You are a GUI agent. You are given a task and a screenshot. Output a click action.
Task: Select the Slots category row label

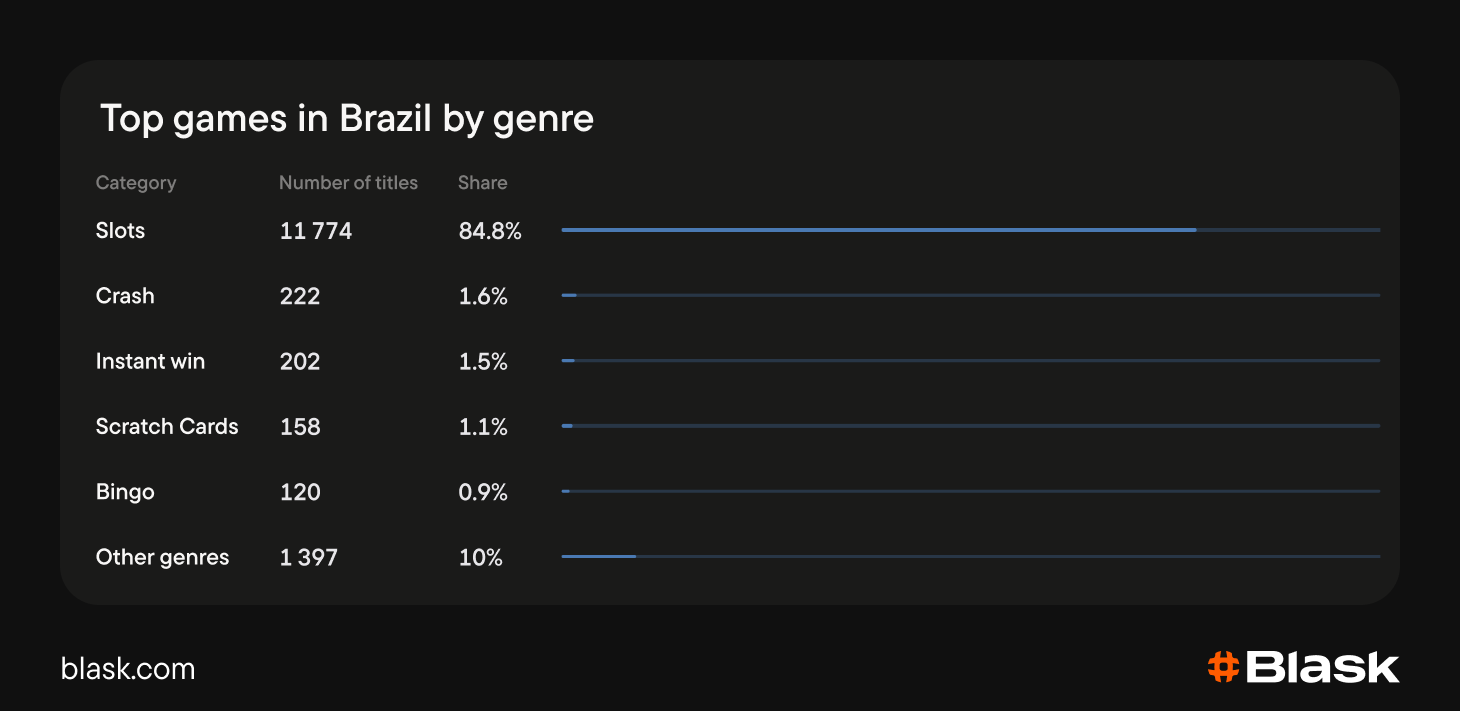click(x=120, y=231)
